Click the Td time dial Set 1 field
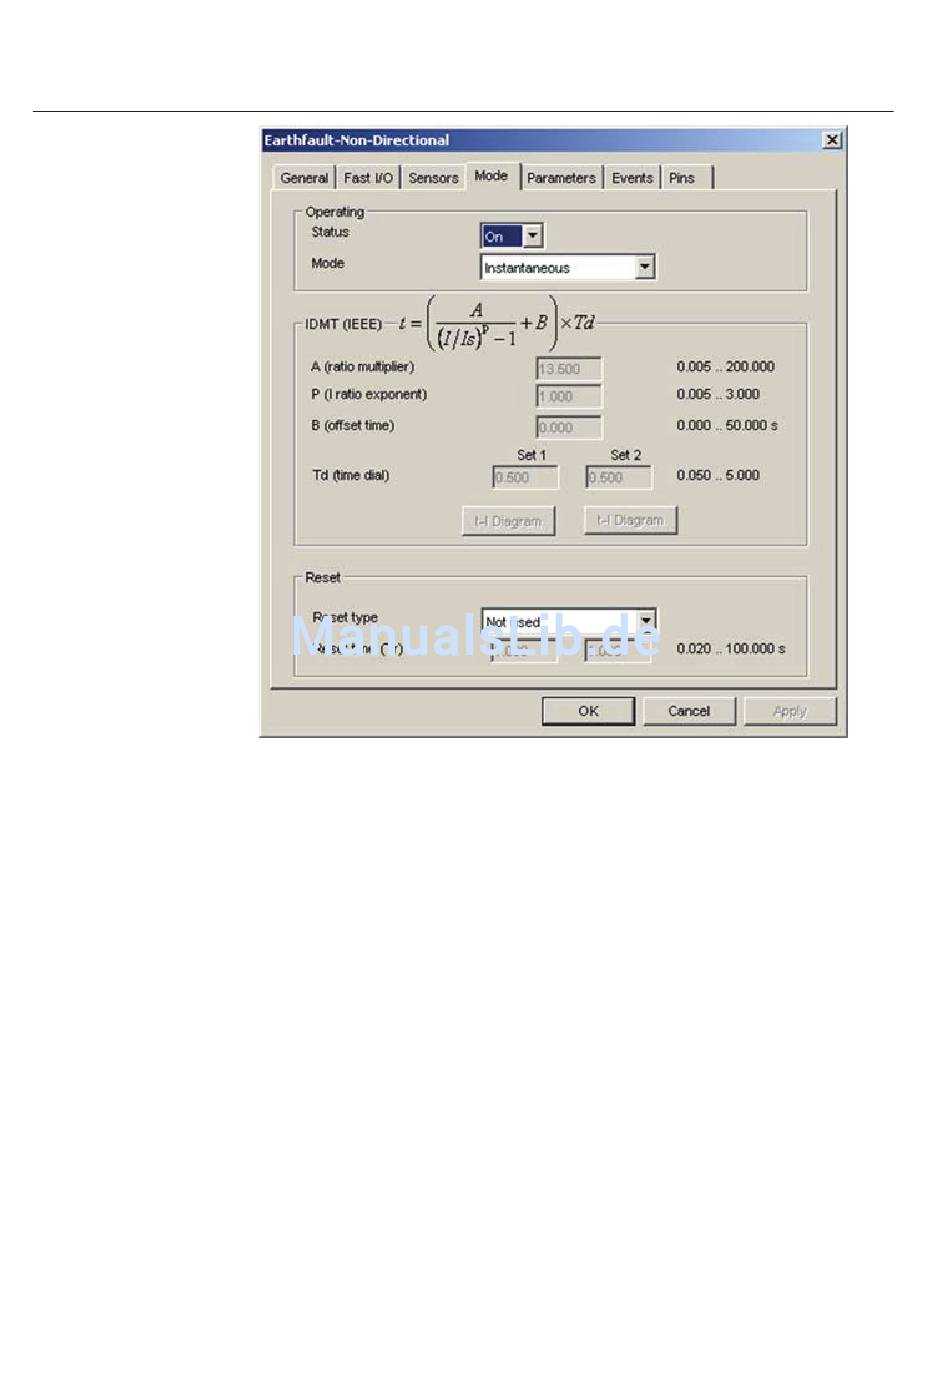 525,478
